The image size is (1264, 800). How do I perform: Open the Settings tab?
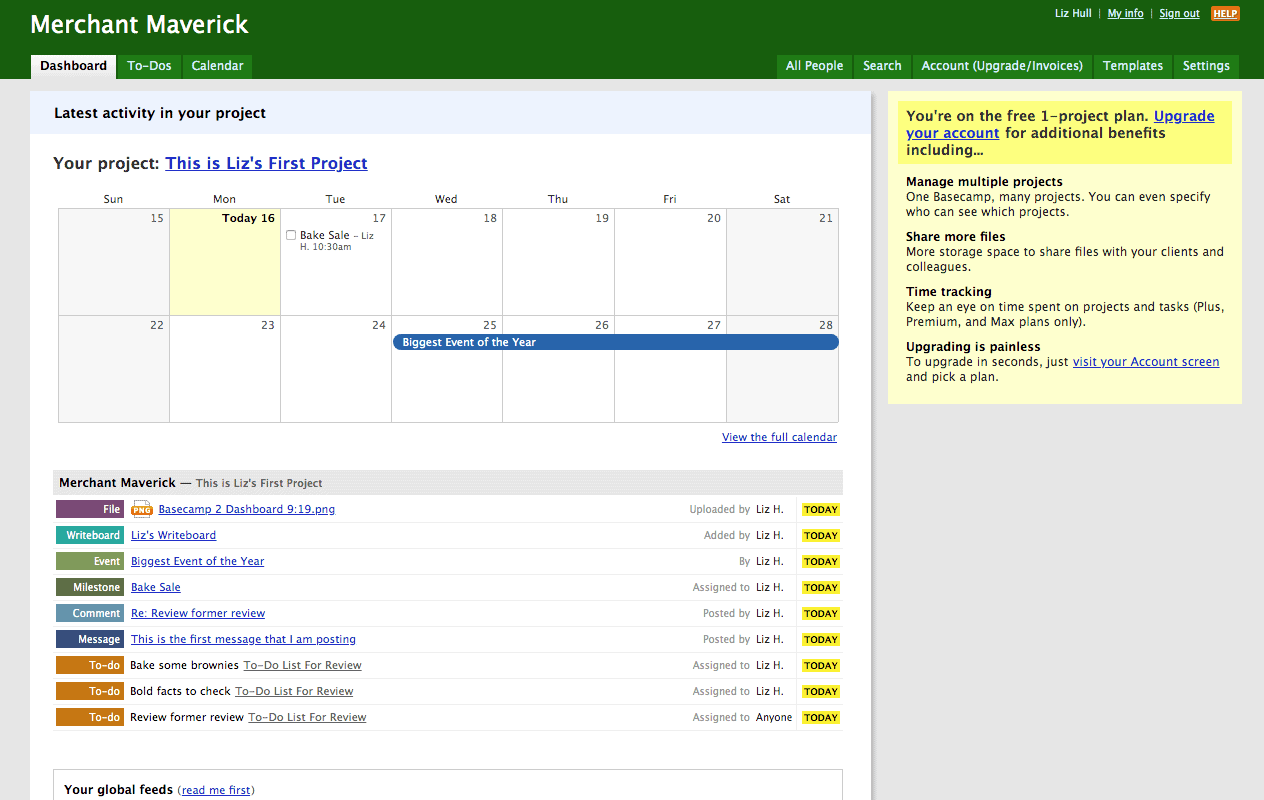point(1206,66)
